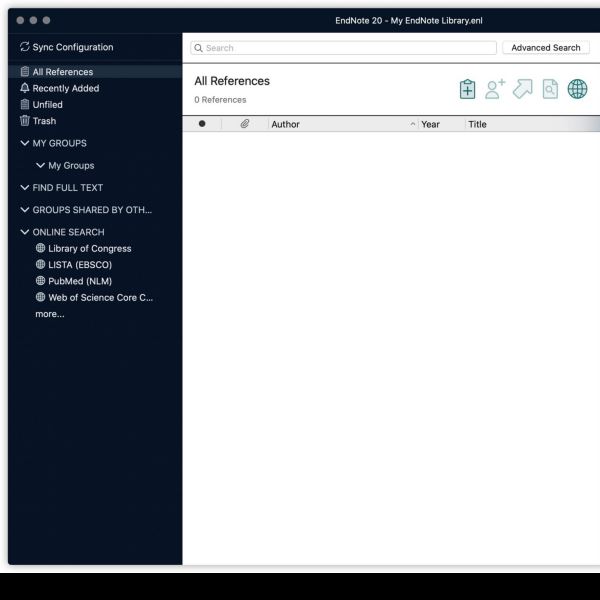Image resolution: width=600 pixels, height=600 pixels.
Task: Open Advanced Search
Action: (x=546, y=48)
